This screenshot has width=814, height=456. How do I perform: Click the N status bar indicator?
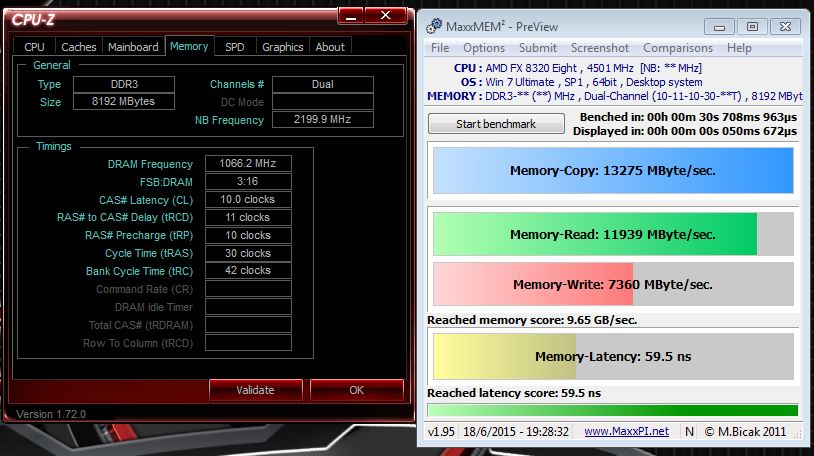coord(689,432)
